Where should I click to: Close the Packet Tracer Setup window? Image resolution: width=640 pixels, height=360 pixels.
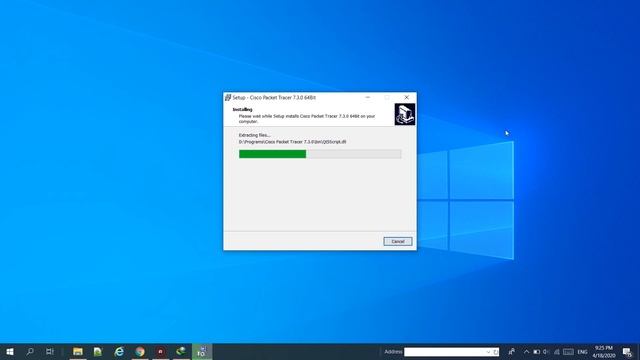point(407,98)
